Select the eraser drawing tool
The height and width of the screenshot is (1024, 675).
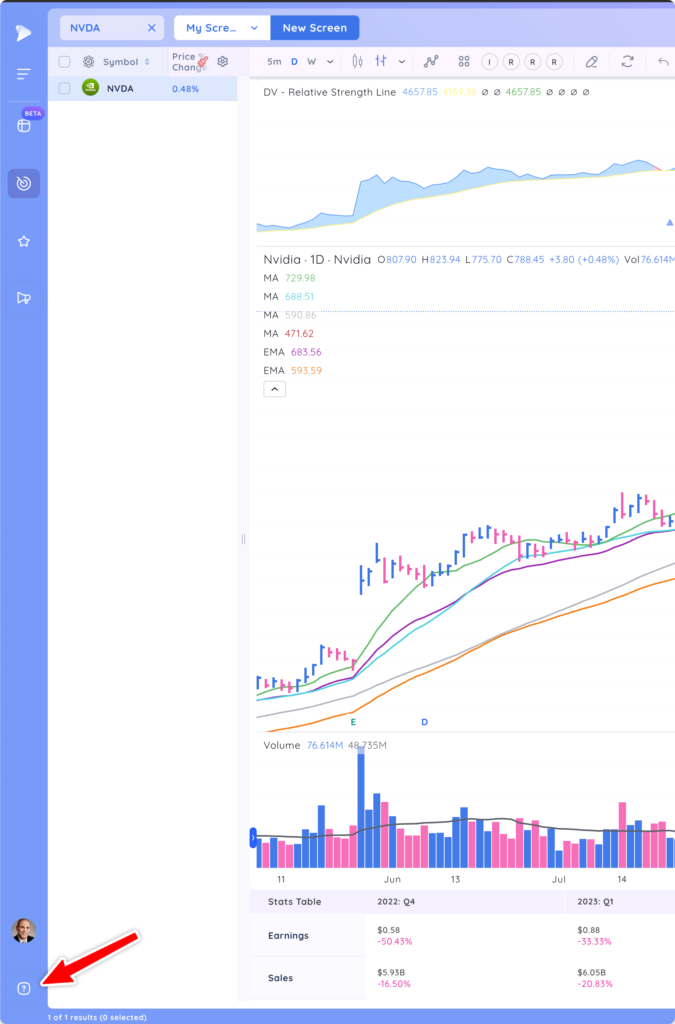(591, 61)
